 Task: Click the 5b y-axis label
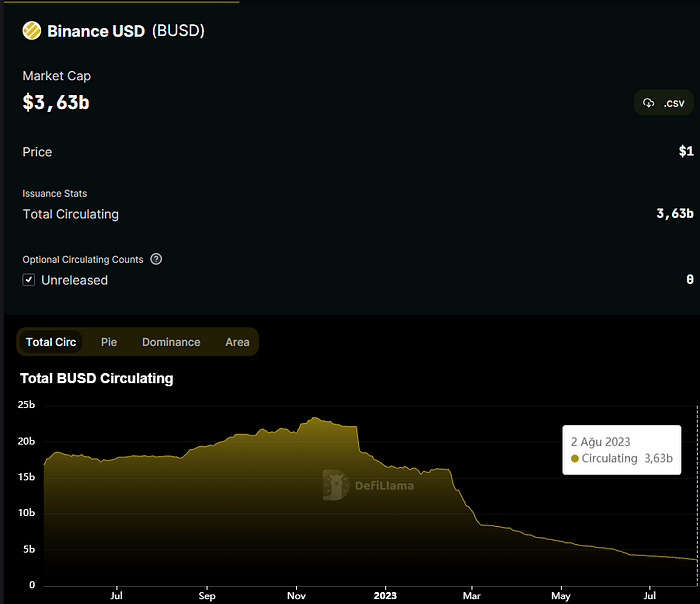click(29, 549)
